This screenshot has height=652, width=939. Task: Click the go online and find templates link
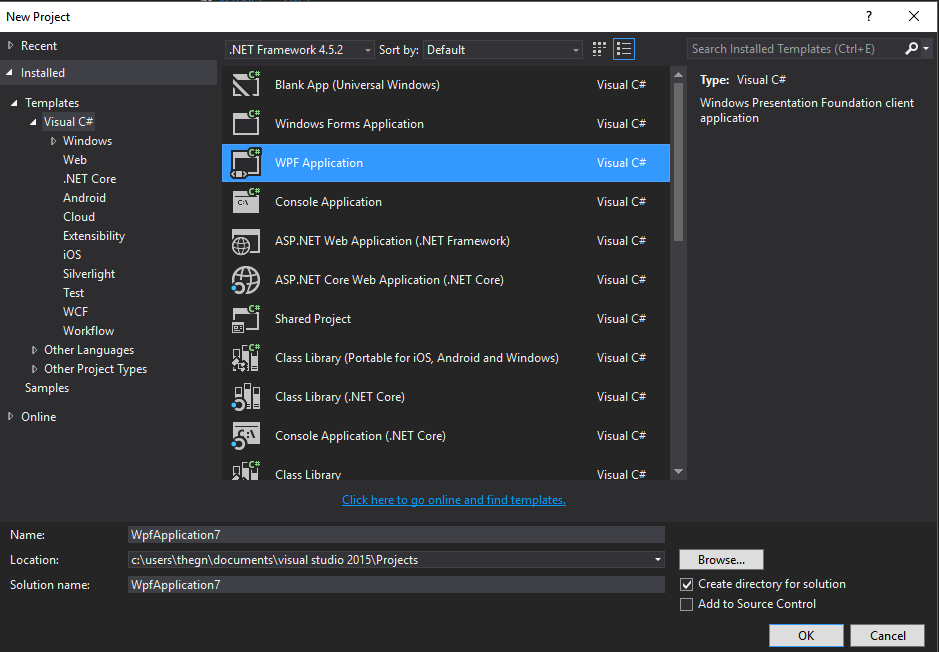point(453,500)
